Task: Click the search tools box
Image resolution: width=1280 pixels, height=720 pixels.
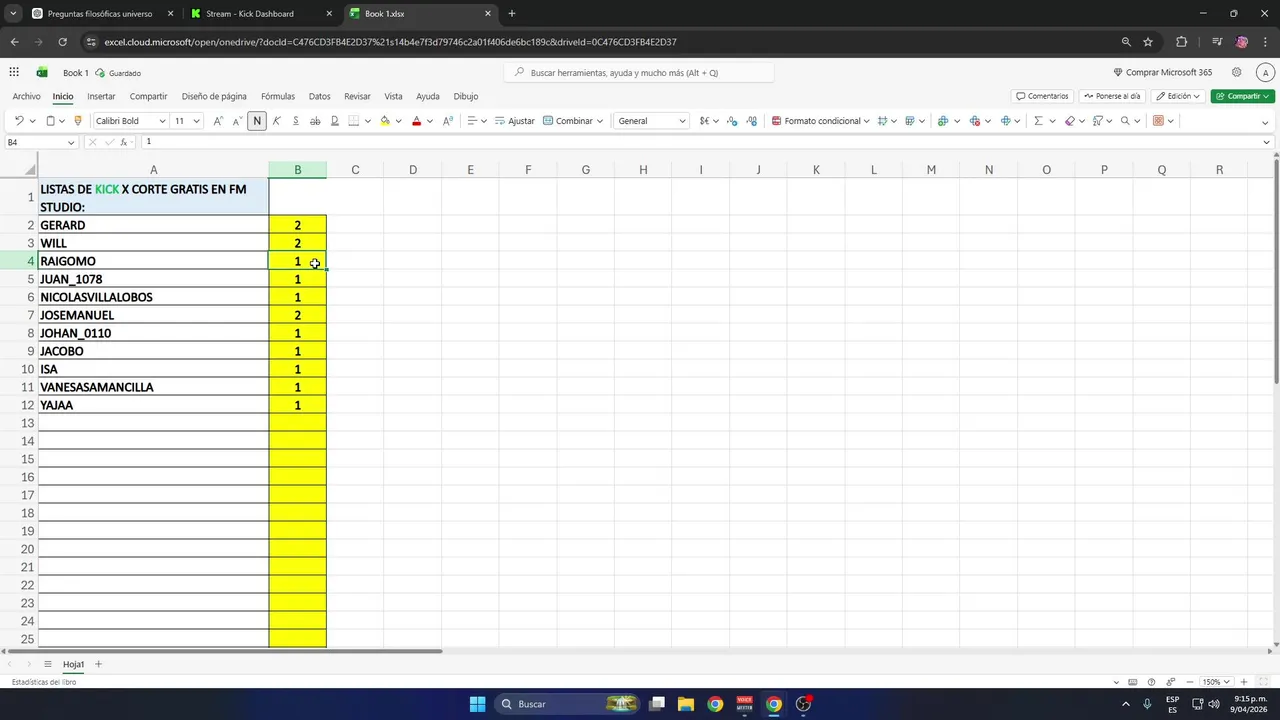Action: 639,72
